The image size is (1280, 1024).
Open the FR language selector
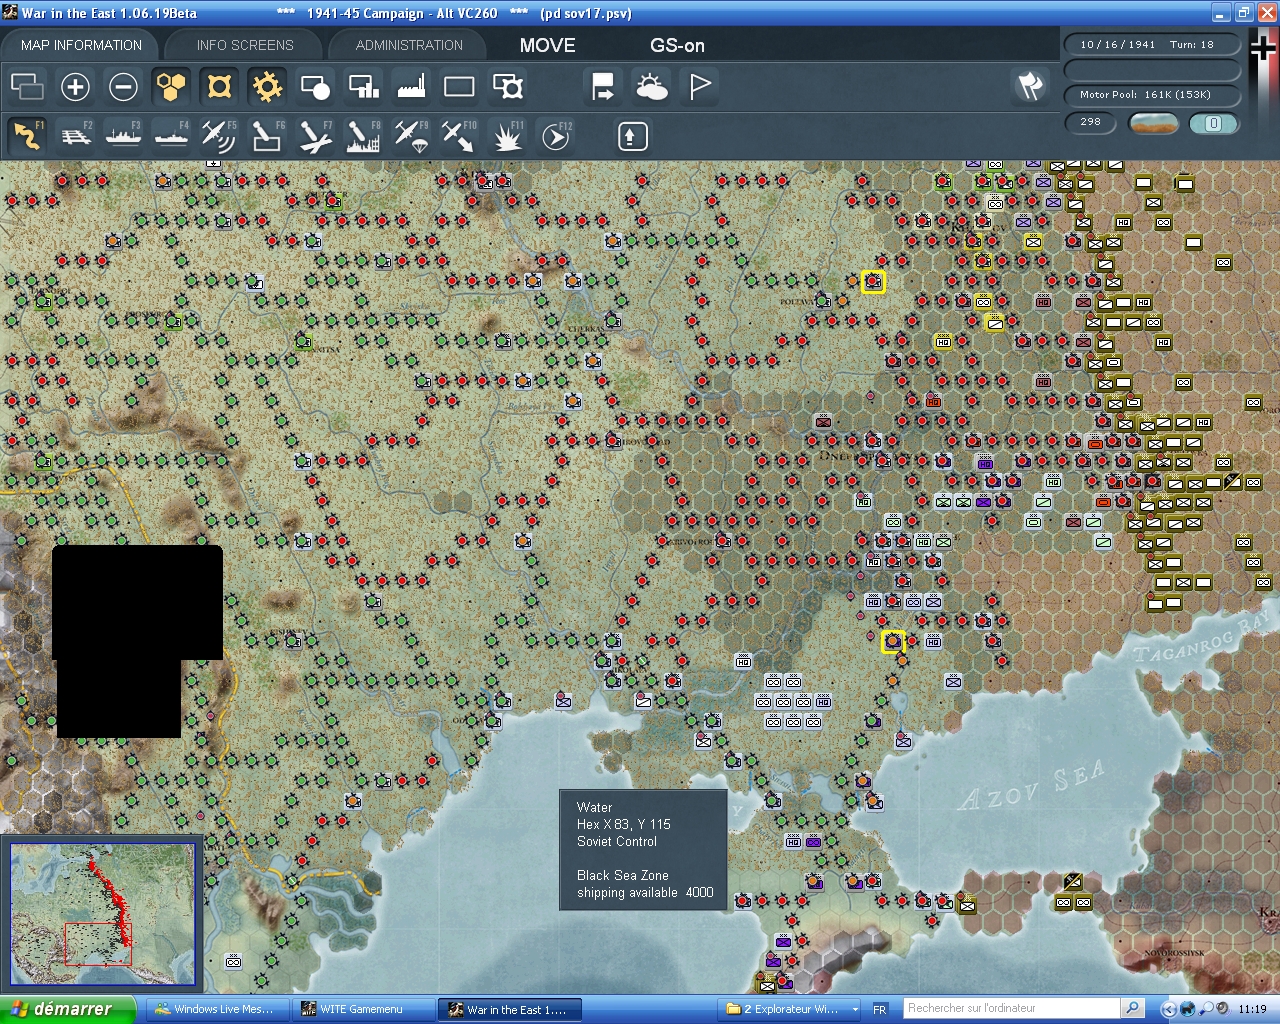click(x=879, y=1008)
